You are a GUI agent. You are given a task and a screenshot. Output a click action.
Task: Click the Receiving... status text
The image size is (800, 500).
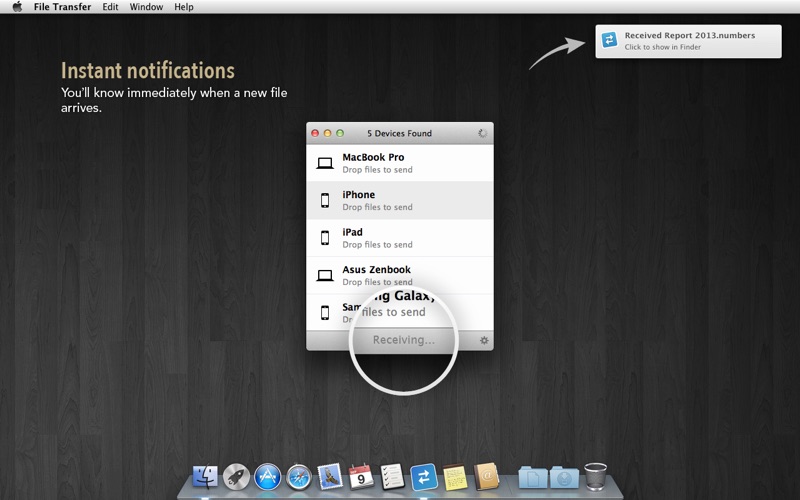coord(404,340)
